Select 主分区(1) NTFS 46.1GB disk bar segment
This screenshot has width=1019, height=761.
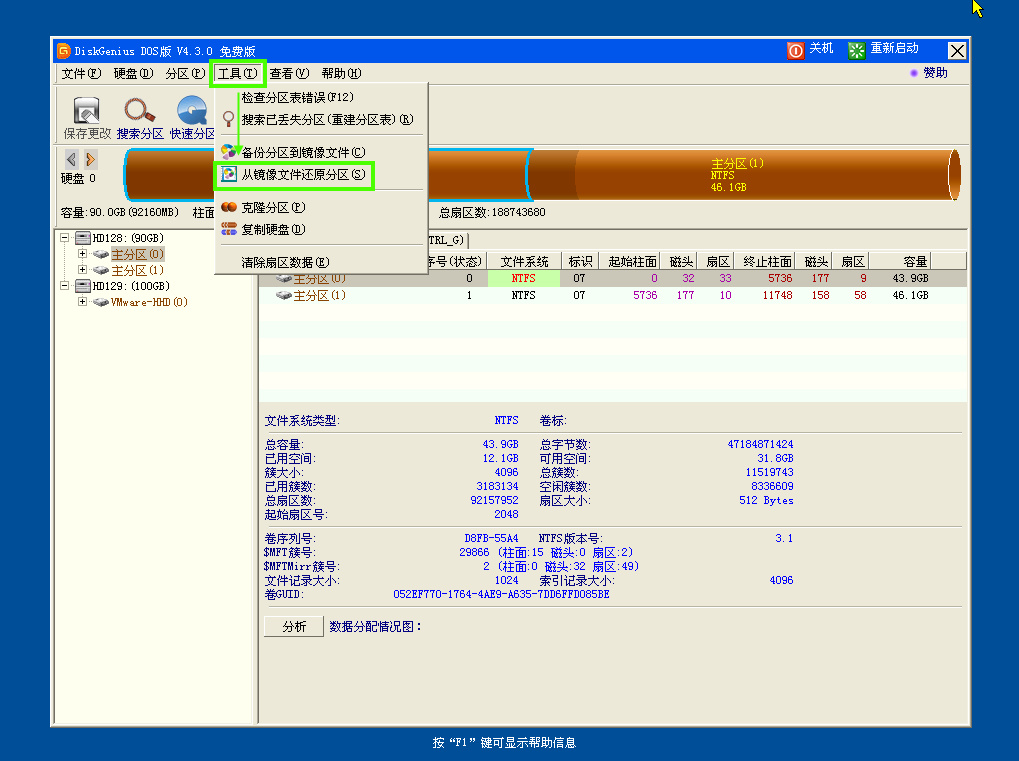pyautogui.click(x=744, y=175)
